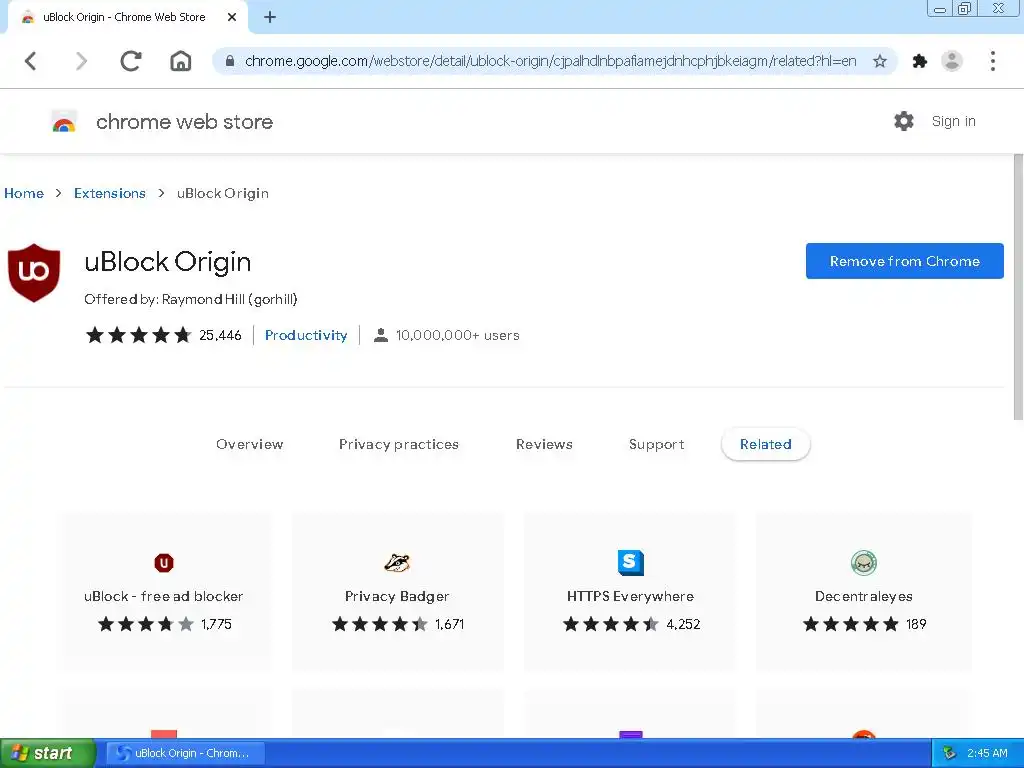Click the browser forward arrow
Image resolution: width=1024 pixels, height=768 pixels.
pos(81,61)
